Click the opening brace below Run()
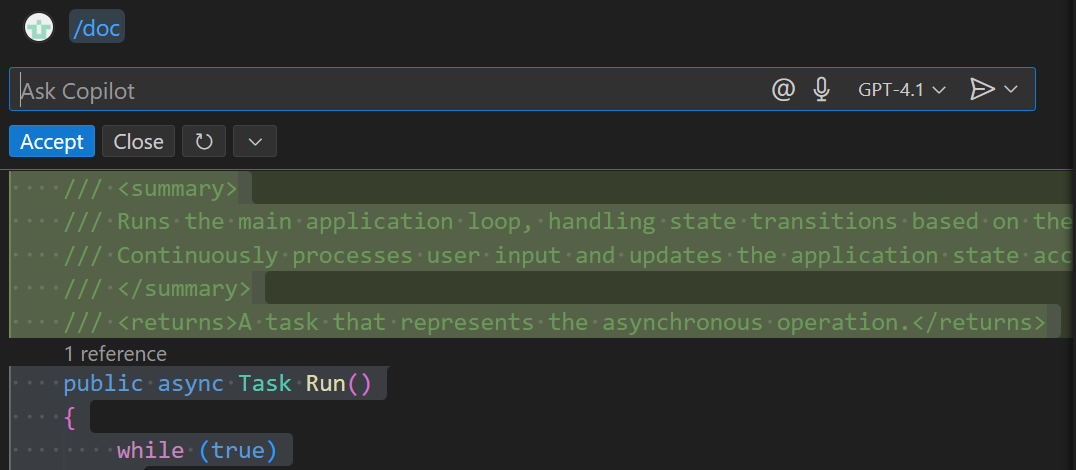1076x470 pixels. (x=69, y=417)
